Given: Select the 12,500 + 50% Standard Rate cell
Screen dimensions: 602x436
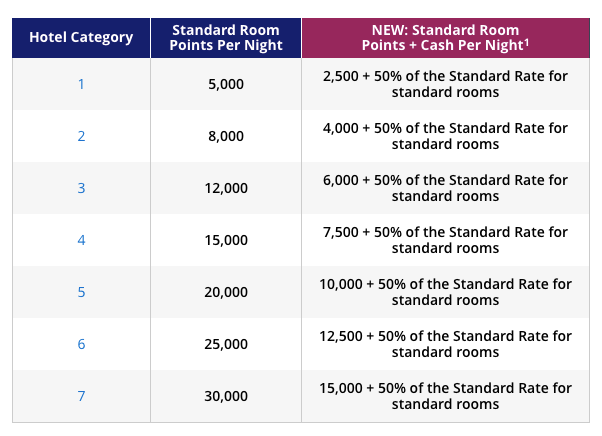Looking at the screenshot, I should pos(446,344).
